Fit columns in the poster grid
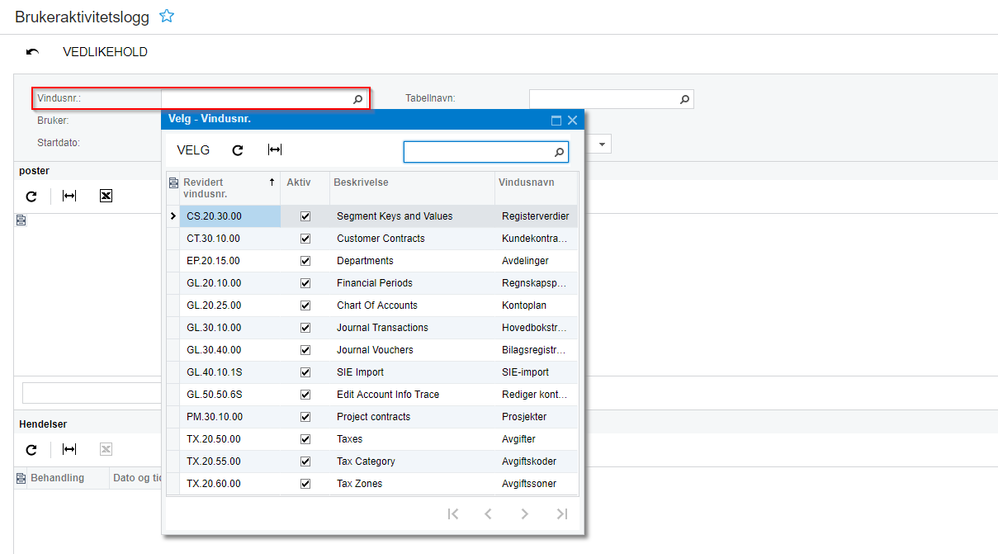Image resolution: width=998 pixels, height=554 pixels. pos(69,195)
